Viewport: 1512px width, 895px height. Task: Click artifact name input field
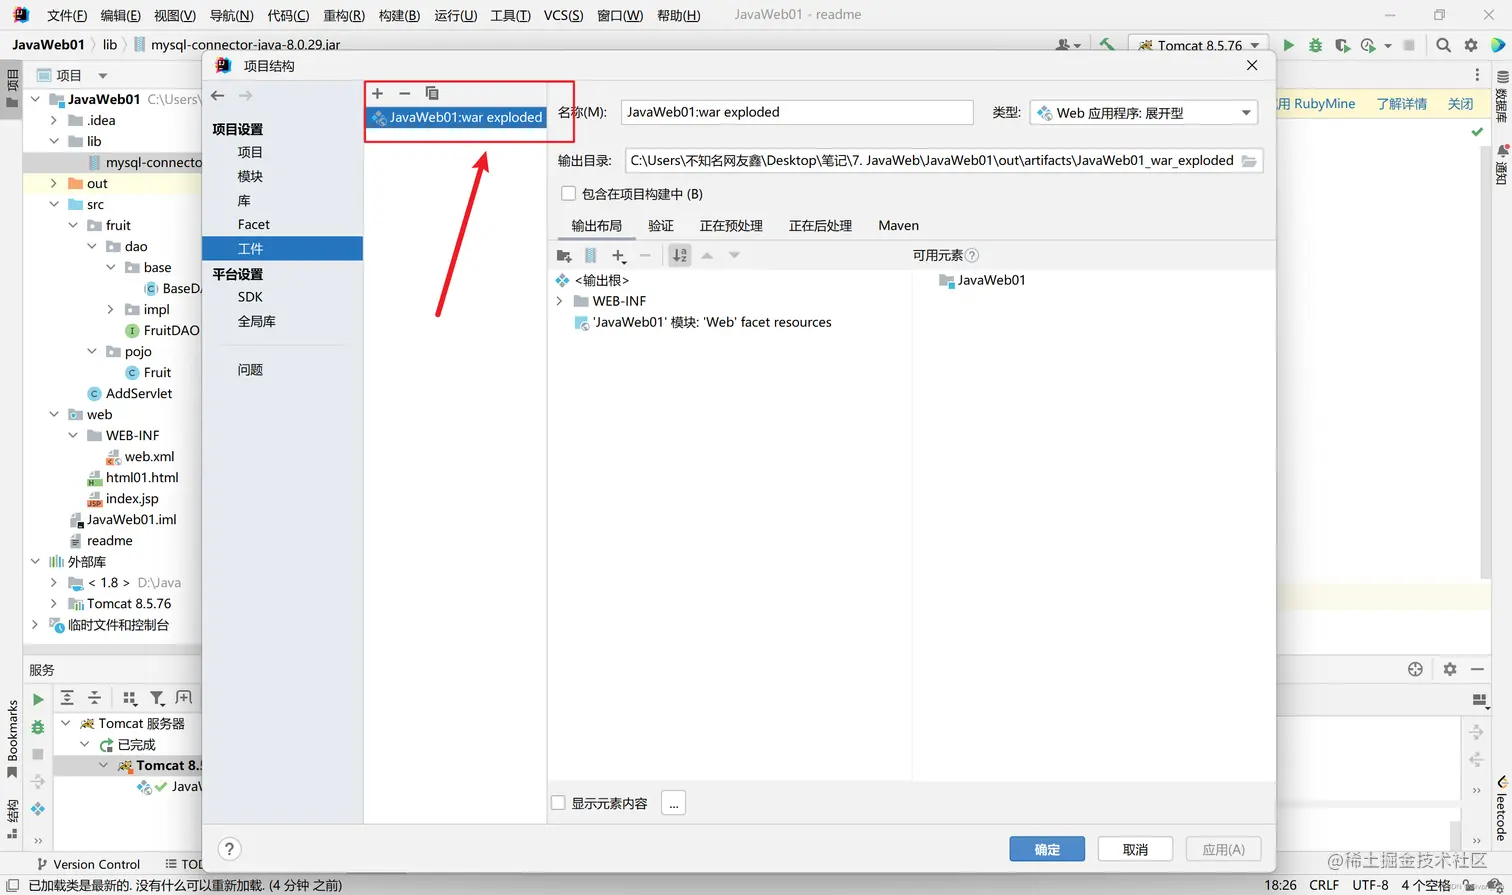coord(797,112)
